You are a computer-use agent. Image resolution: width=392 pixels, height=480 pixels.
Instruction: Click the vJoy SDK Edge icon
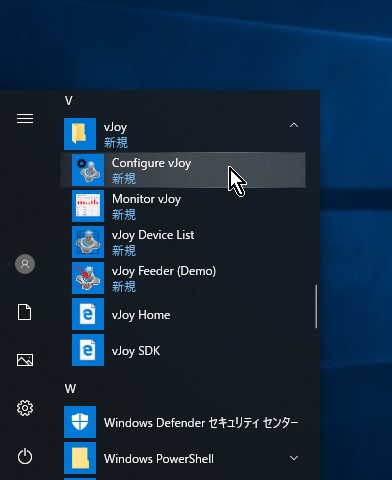click(x=88, y=350)
